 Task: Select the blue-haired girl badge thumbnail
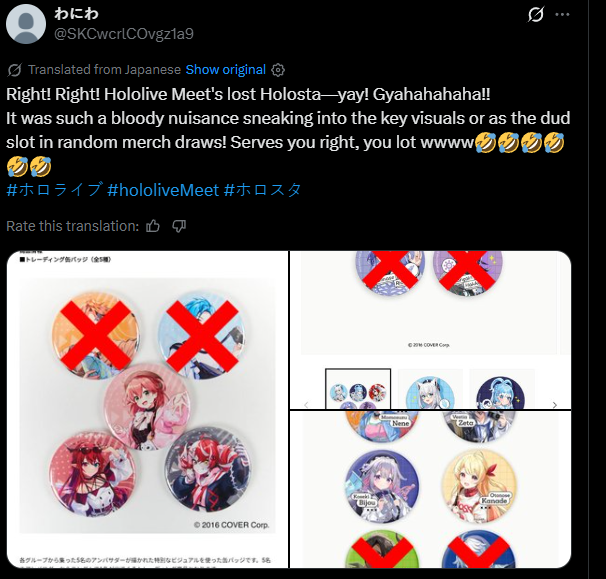click(x=501, y=389)
